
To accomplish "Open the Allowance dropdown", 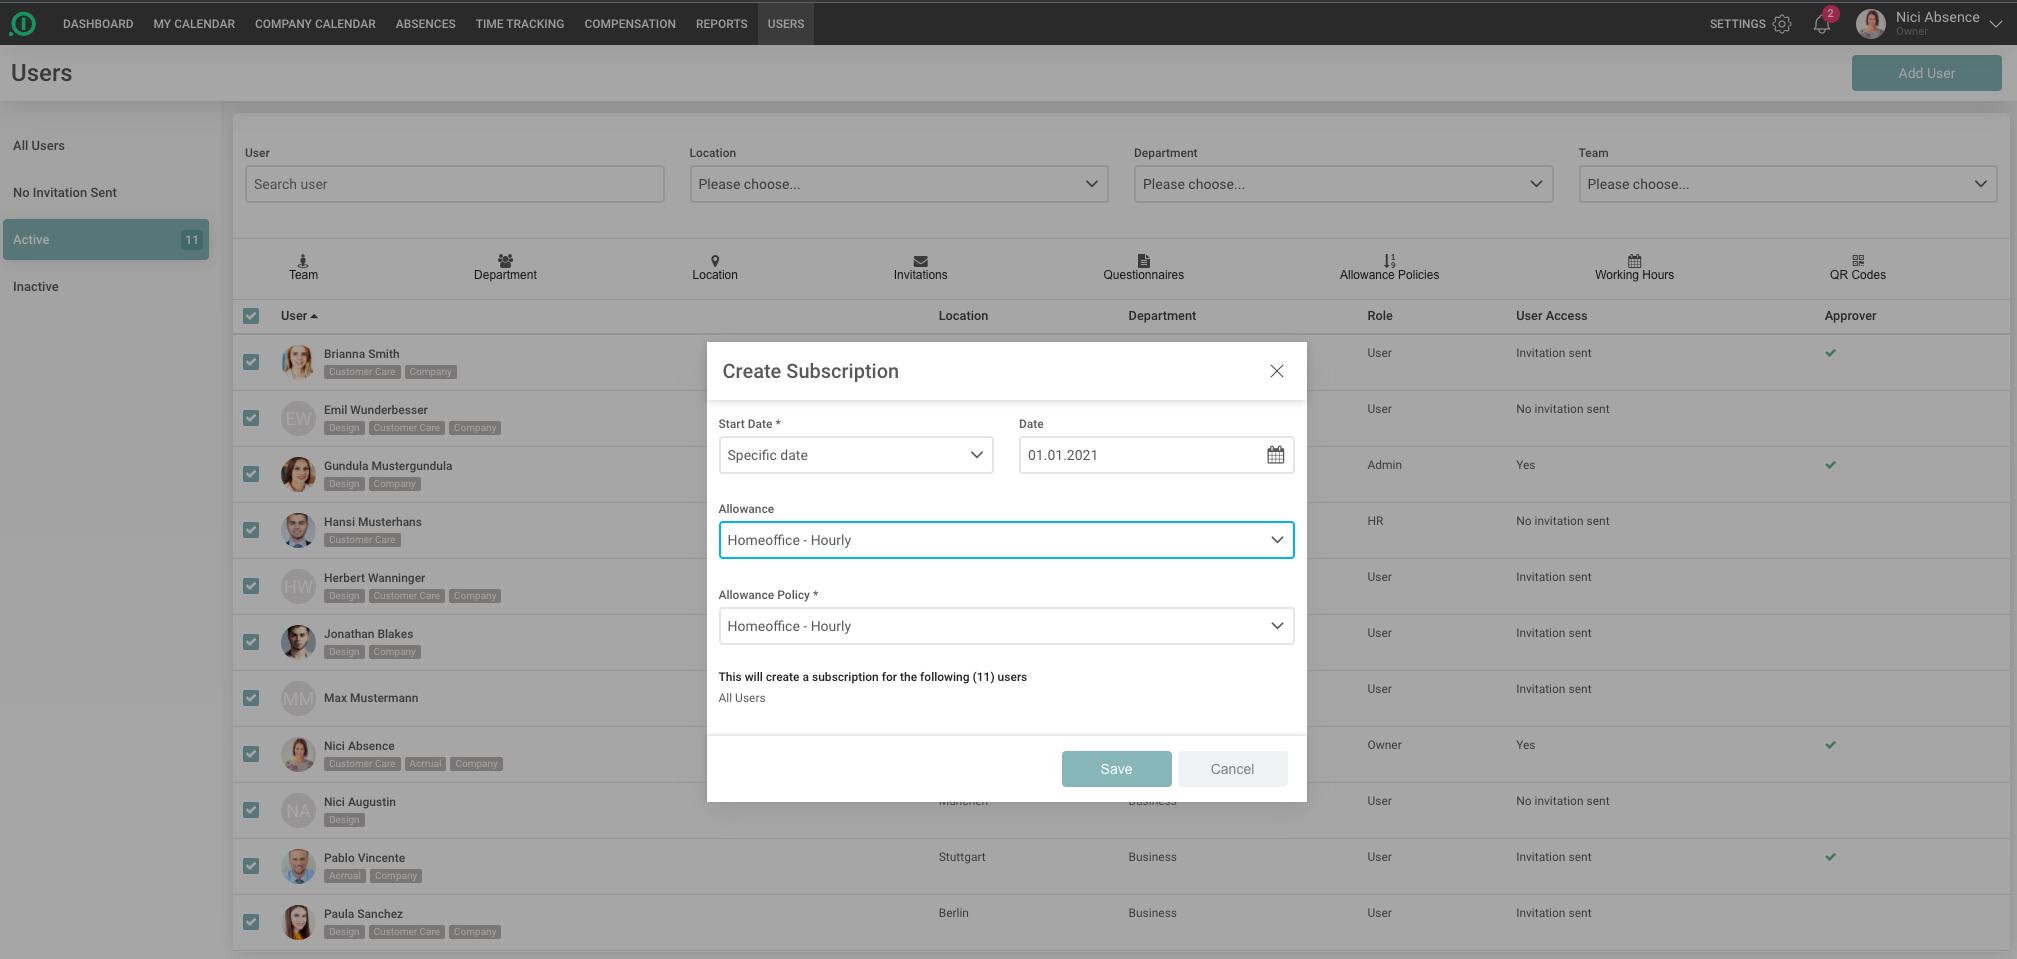I will point(1005,540).
